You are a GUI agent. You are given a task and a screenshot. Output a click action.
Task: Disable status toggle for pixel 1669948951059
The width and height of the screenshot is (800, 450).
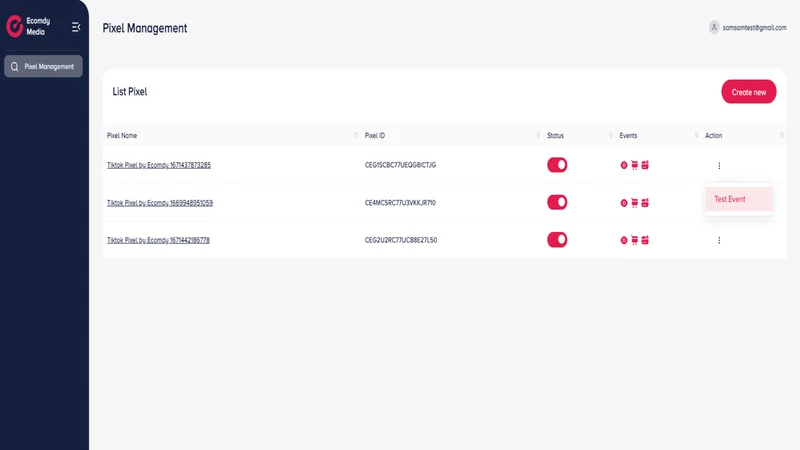557,202
